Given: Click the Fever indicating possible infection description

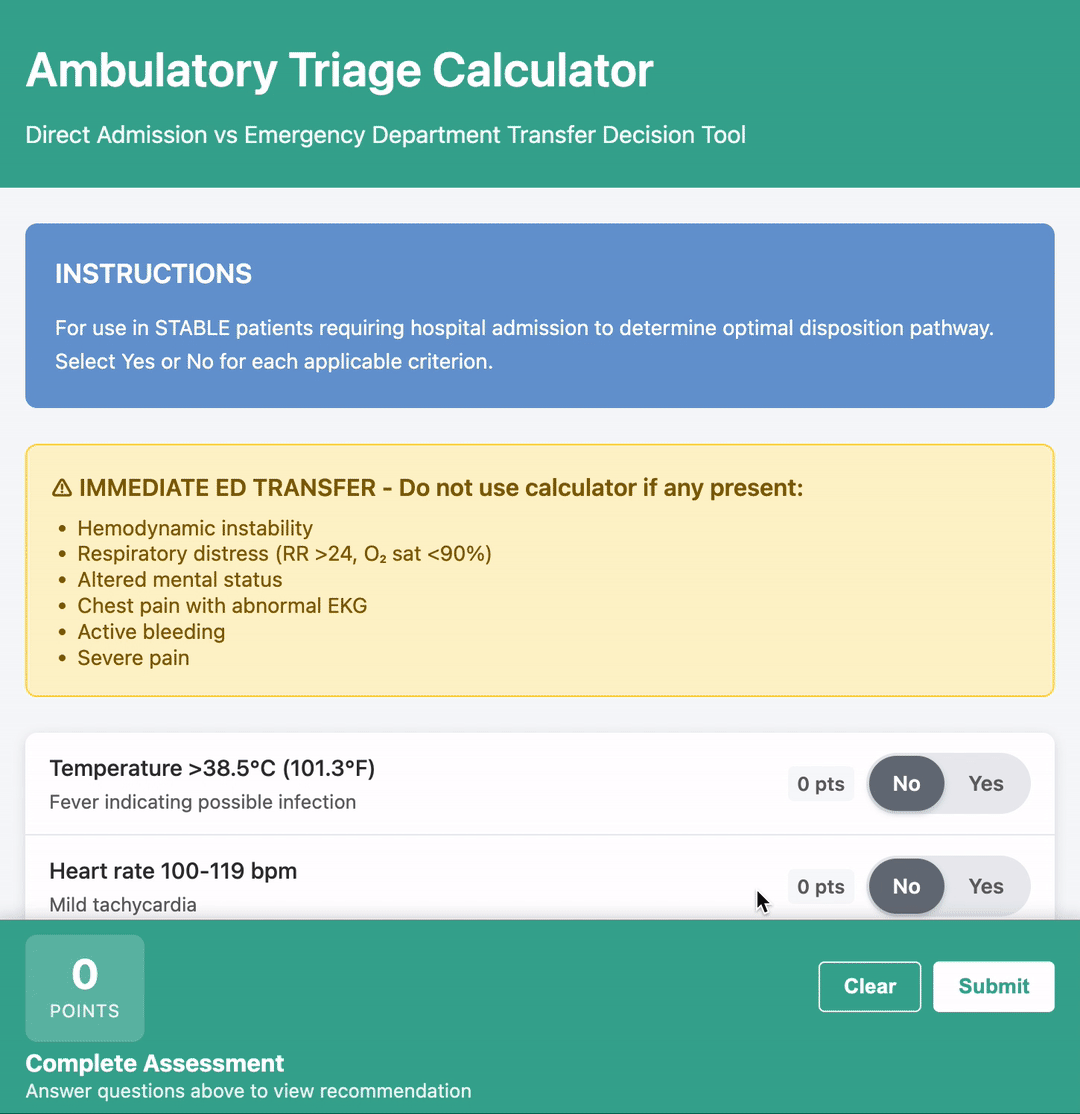Looking at the screenshot, I should tap(202, 802).
